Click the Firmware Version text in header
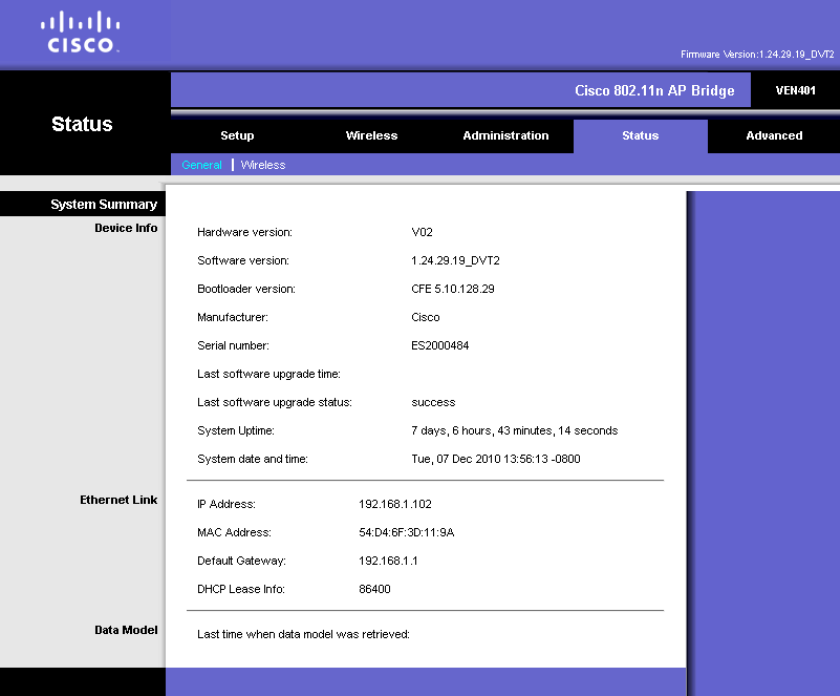This screenshot has height=696, width=840. [758, 54]
